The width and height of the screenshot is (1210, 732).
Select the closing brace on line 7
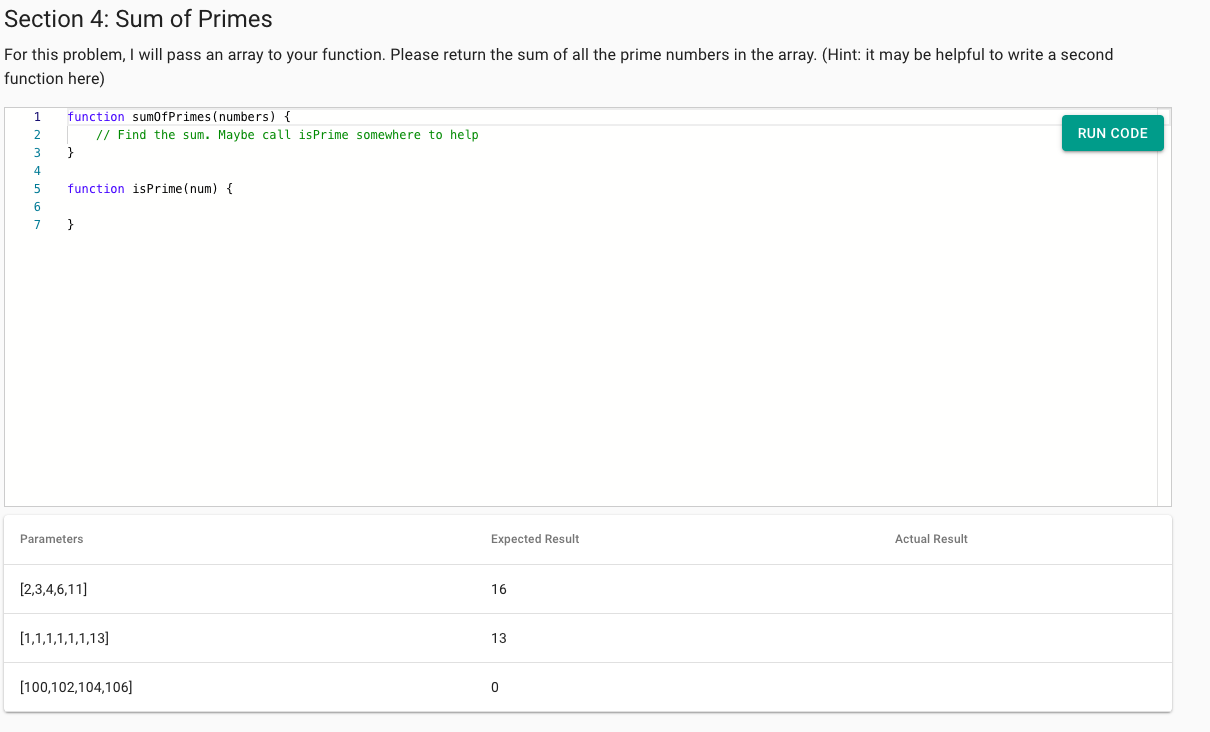coord(70,224)
